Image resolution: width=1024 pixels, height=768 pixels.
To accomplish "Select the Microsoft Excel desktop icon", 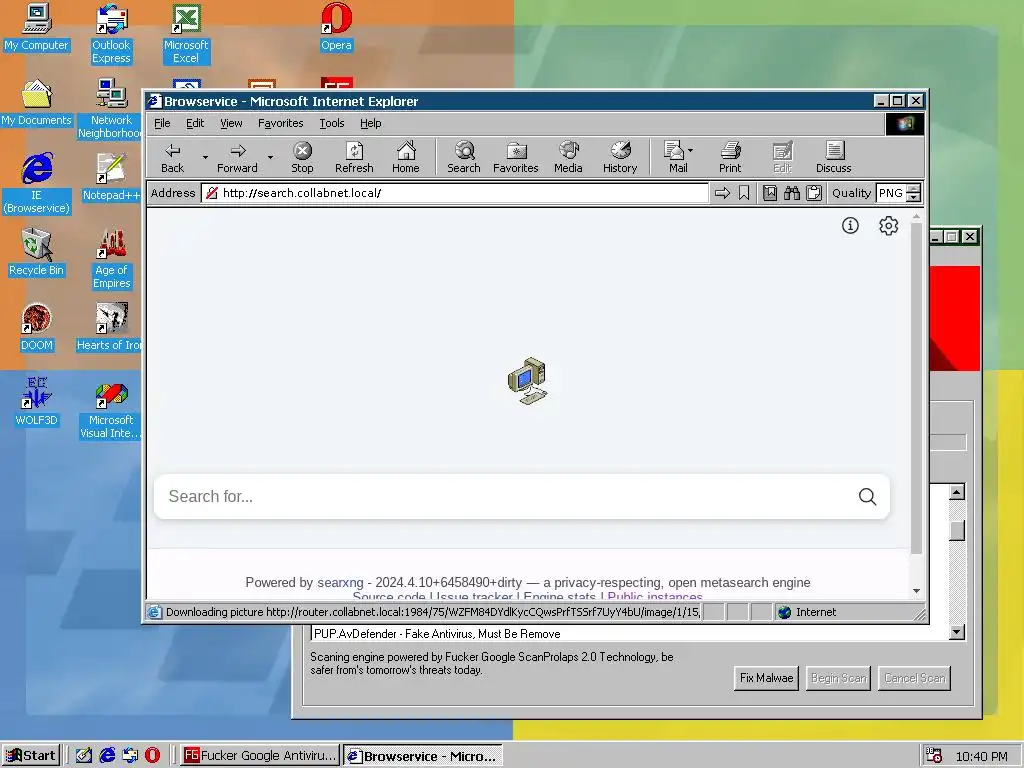I will point(186,34).
